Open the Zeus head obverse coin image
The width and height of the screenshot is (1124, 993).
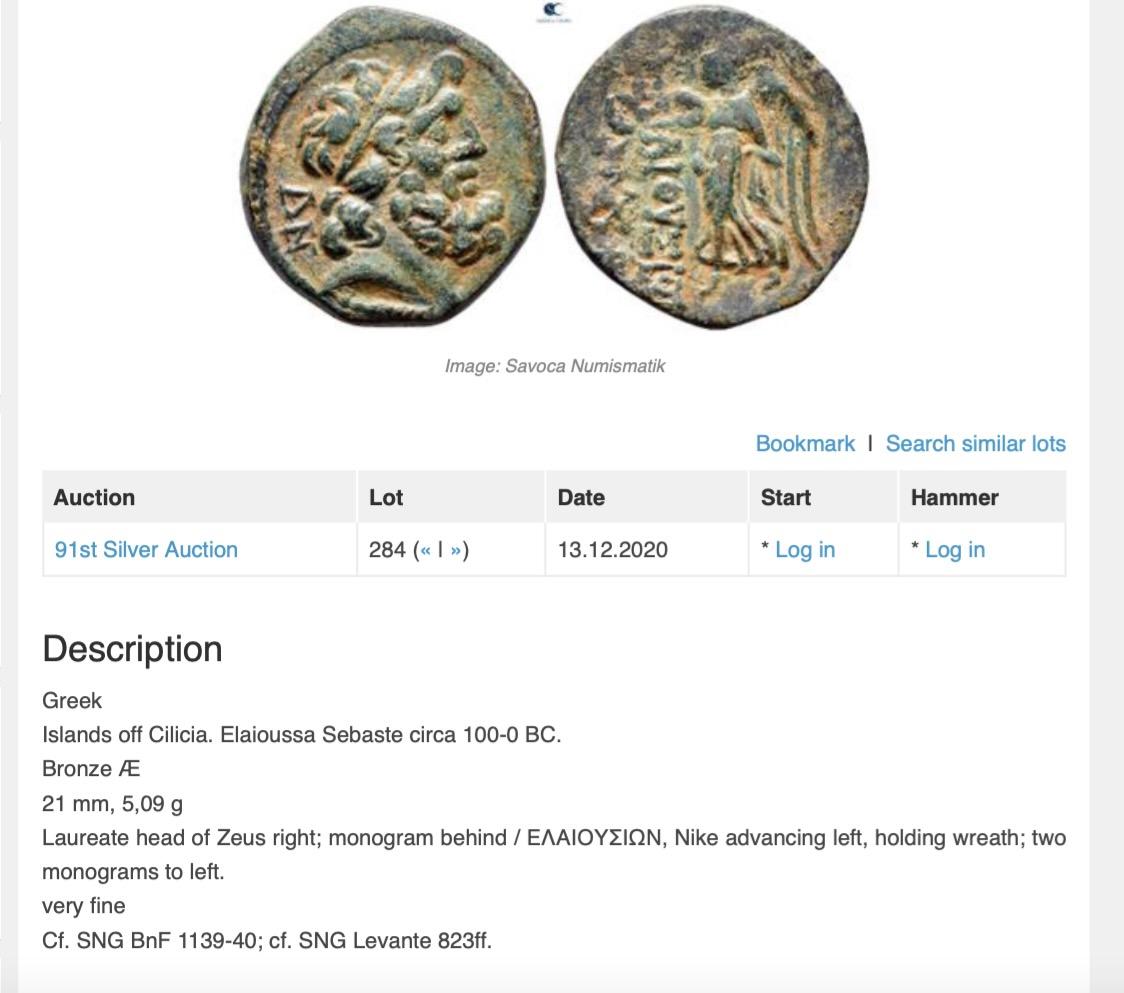(x=391, y=168)
